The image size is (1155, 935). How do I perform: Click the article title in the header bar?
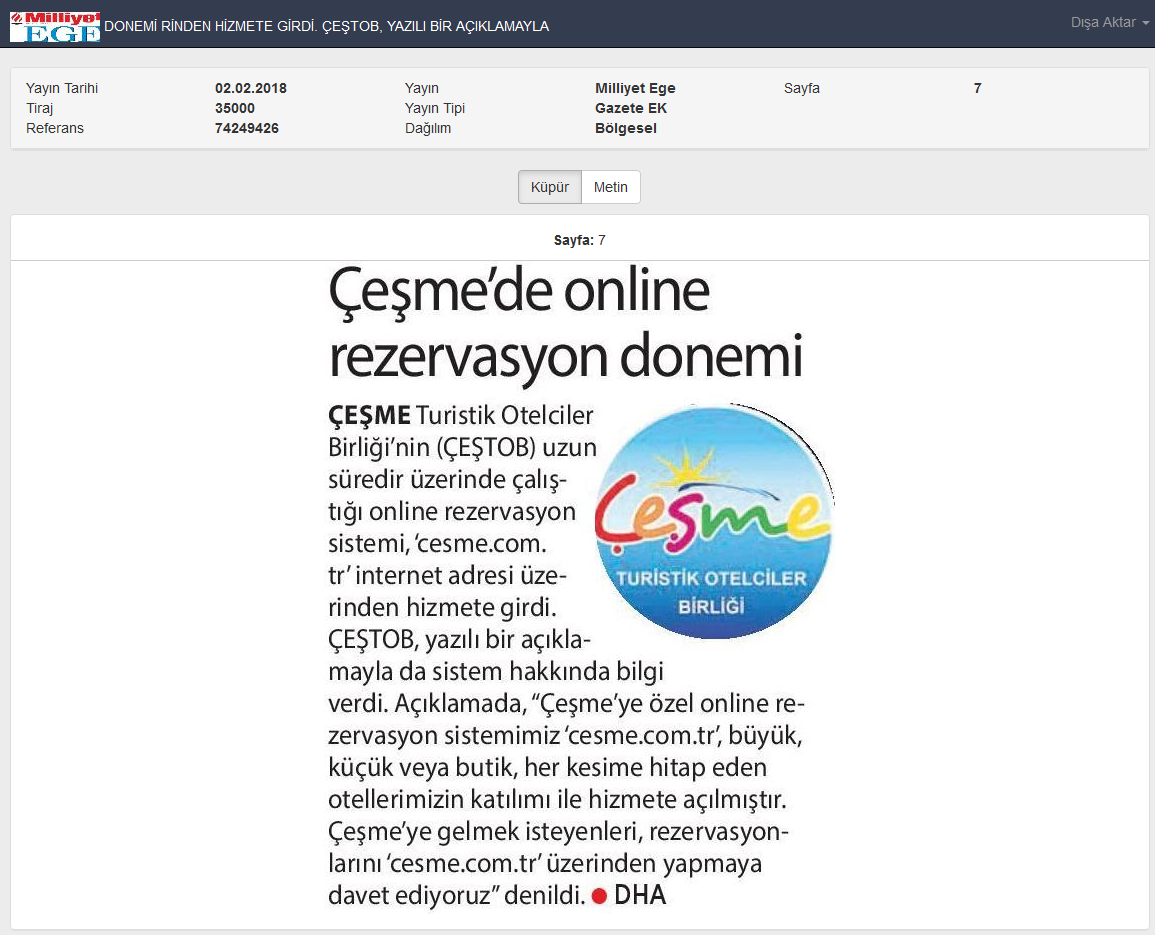click(x=326, y=27)
